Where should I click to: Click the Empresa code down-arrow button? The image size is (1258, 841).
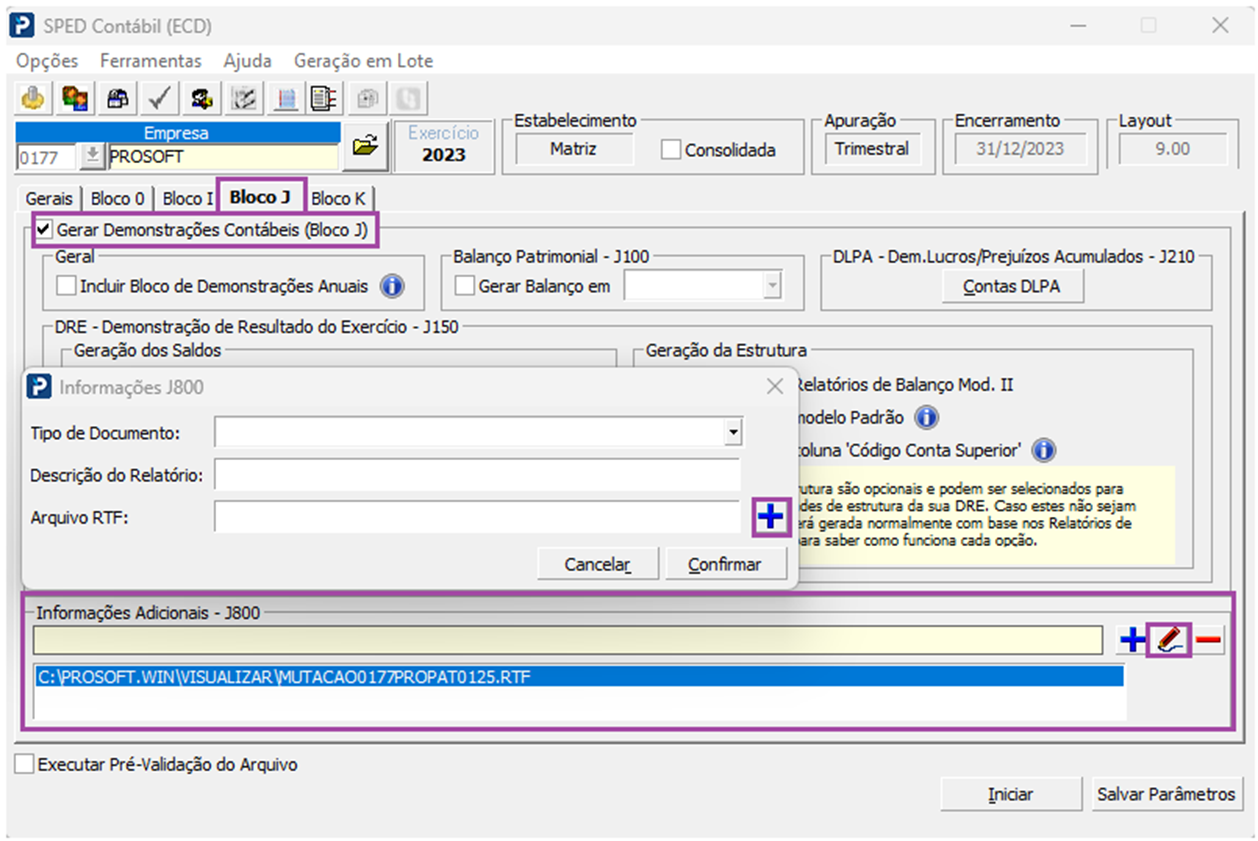point(92,157)
